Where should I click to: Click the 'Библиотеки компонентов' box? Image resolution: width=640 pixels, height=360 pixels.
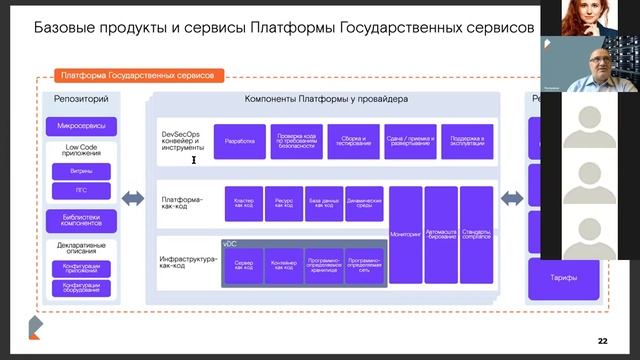point(81,221)
